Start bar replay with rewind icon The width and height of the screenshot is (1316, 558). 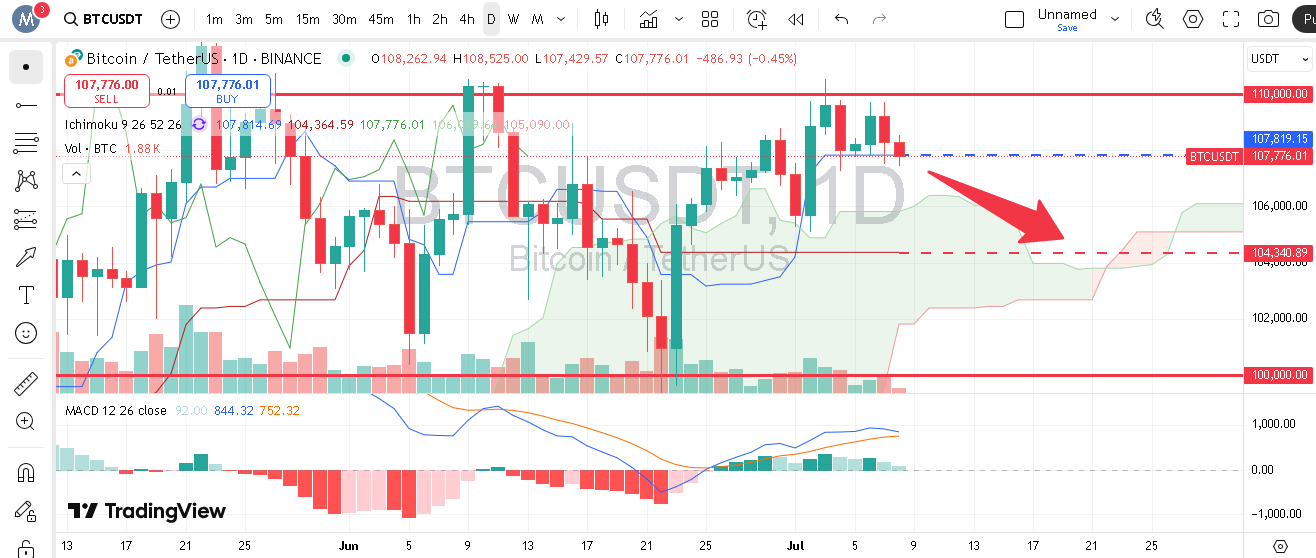pyautogui.click(x=796, y=19)
